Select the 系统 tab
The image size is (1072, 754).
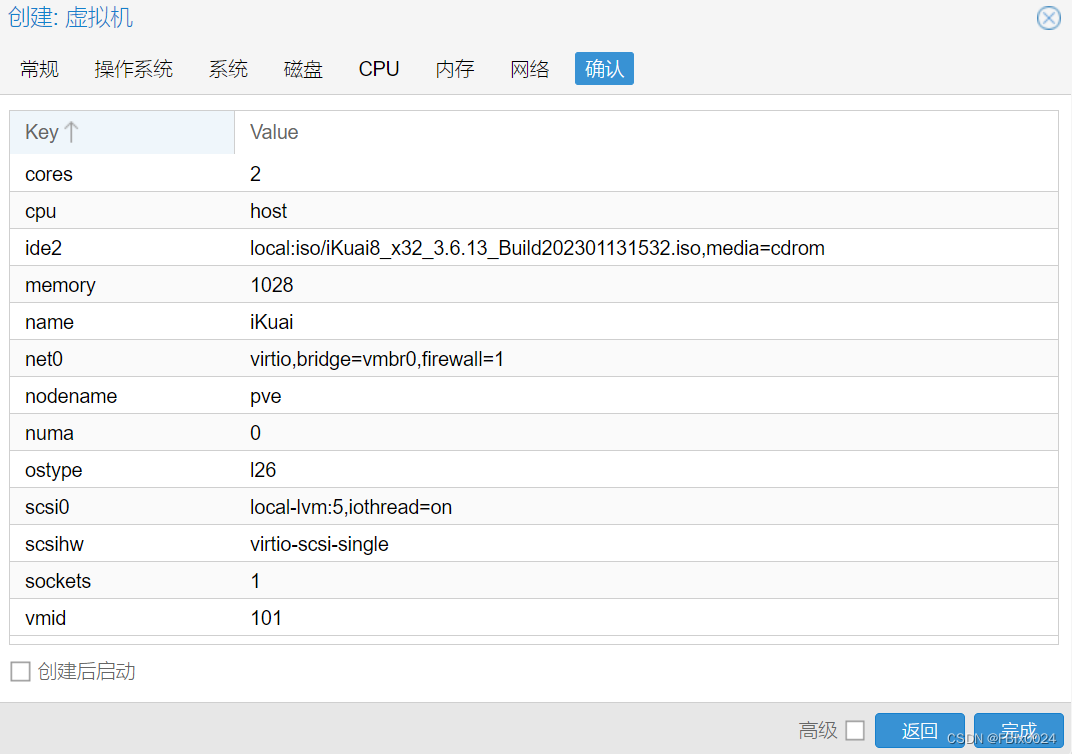[228, 68]
